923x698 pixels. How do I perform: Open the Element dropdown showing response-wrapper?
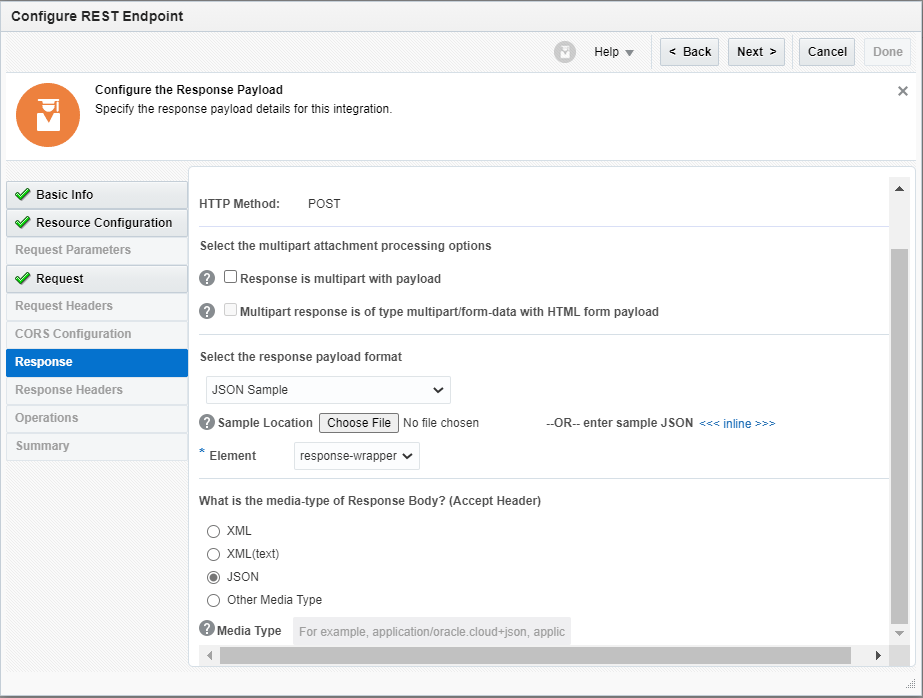click(x=356, y=456)
